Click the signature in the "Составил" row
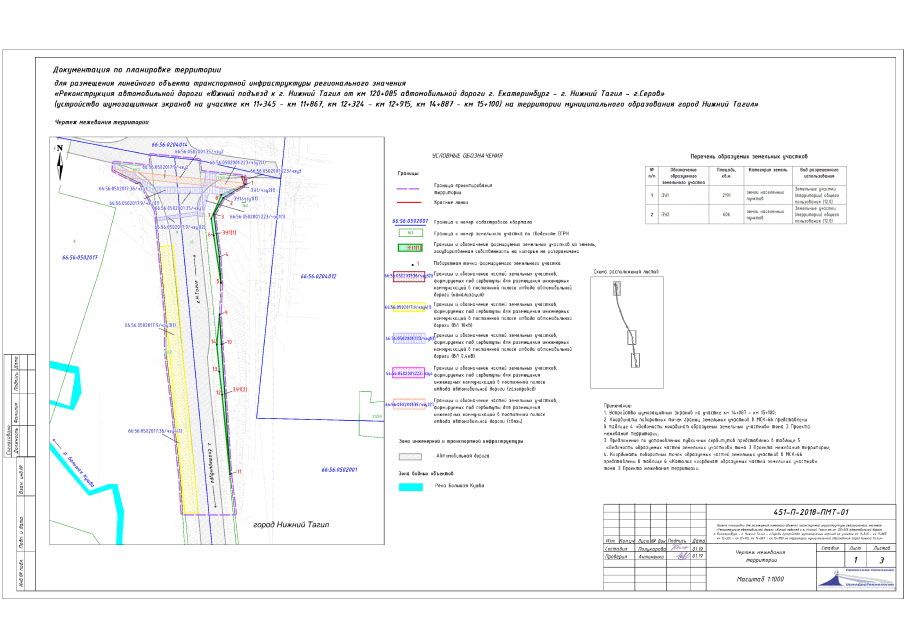The width and height of the screenshot is (905, 640). click(x=680, y=548)
